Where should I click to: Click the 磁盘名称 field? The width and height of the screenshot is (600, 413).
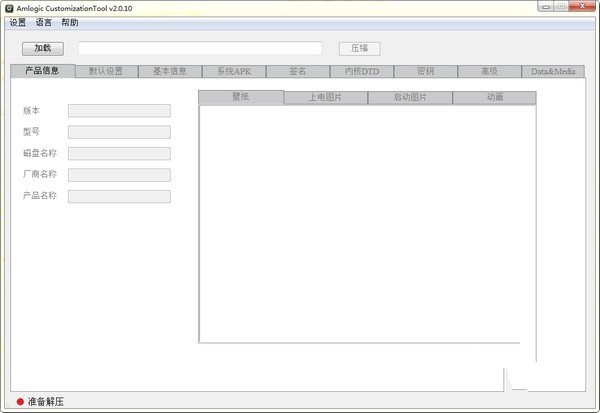[x=119, y=153]
